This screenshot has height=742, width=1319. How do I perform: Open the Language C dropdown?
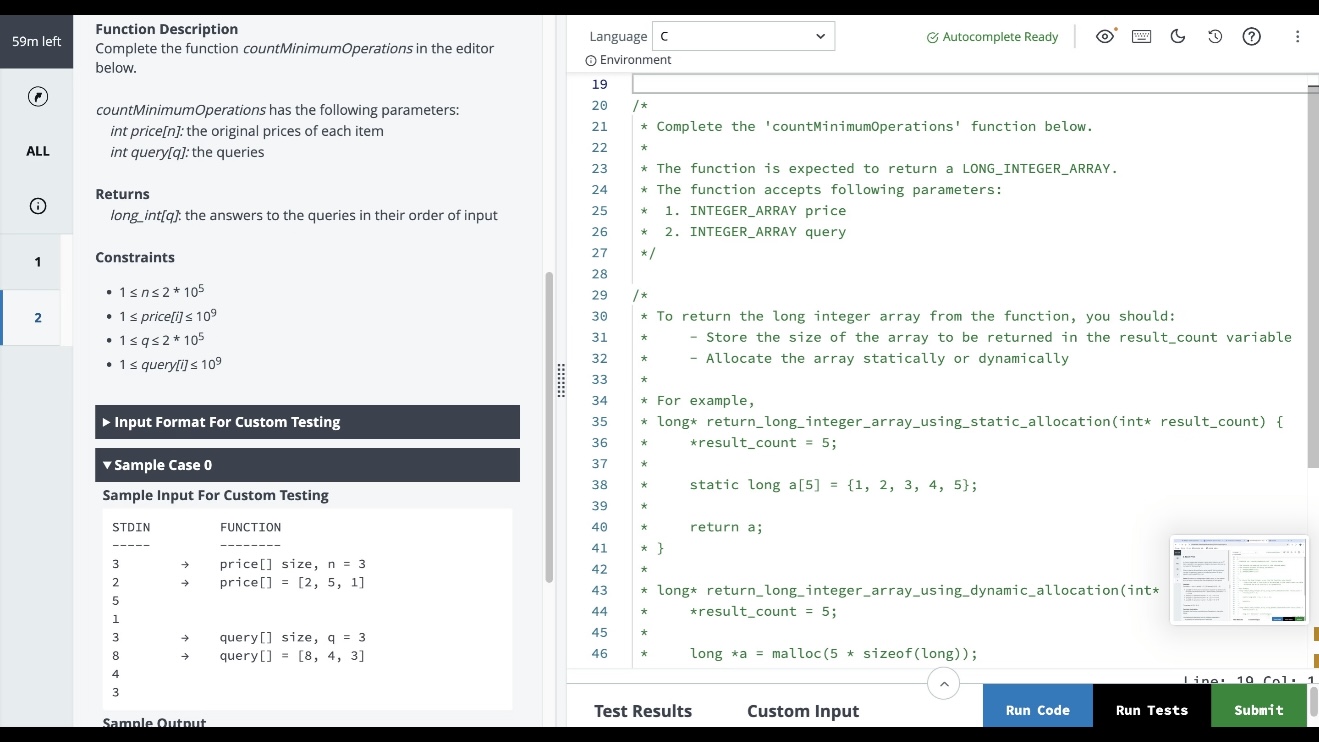click(743, 36)
